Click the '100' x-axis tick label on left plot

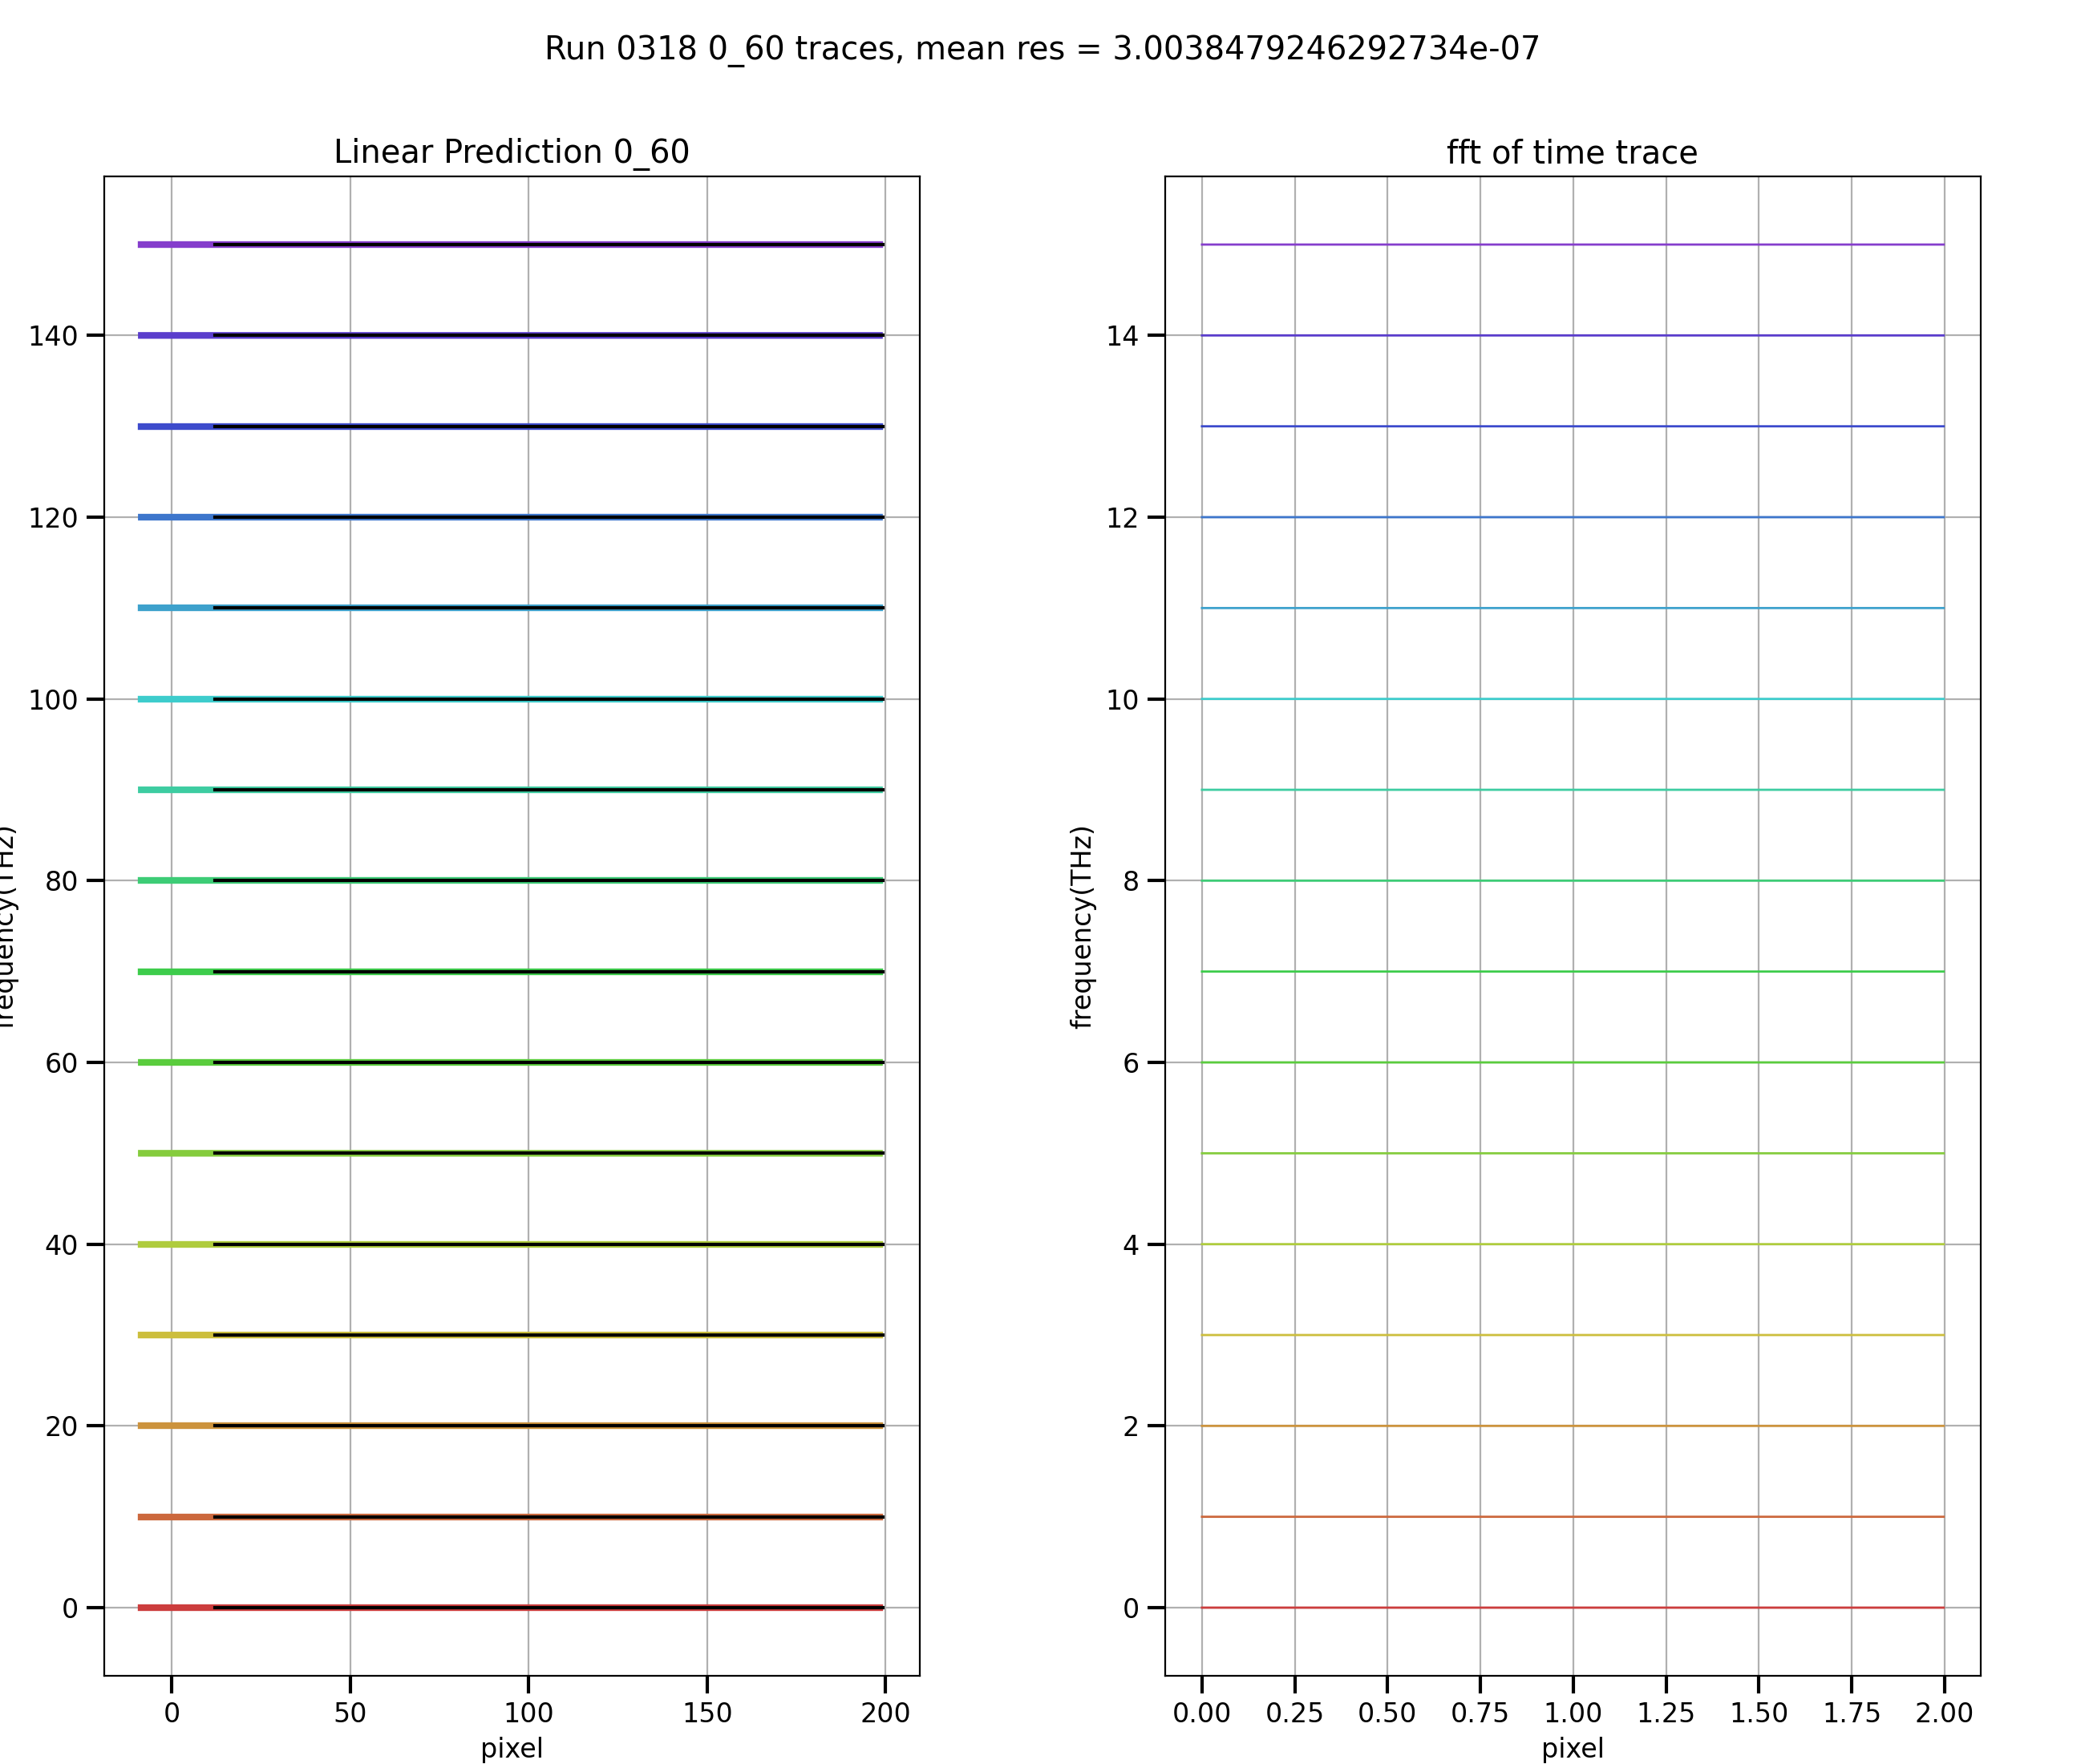[528, 1713]
